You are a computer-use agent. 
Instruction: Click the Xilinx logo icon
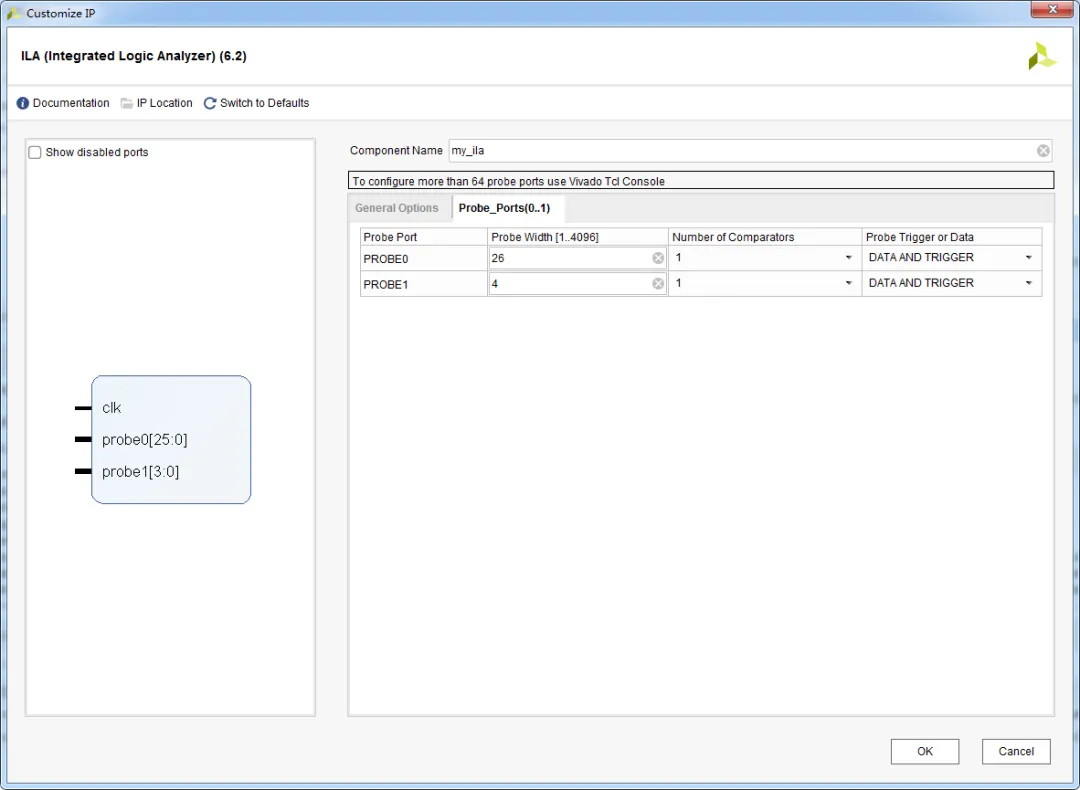coord(1041,56)
